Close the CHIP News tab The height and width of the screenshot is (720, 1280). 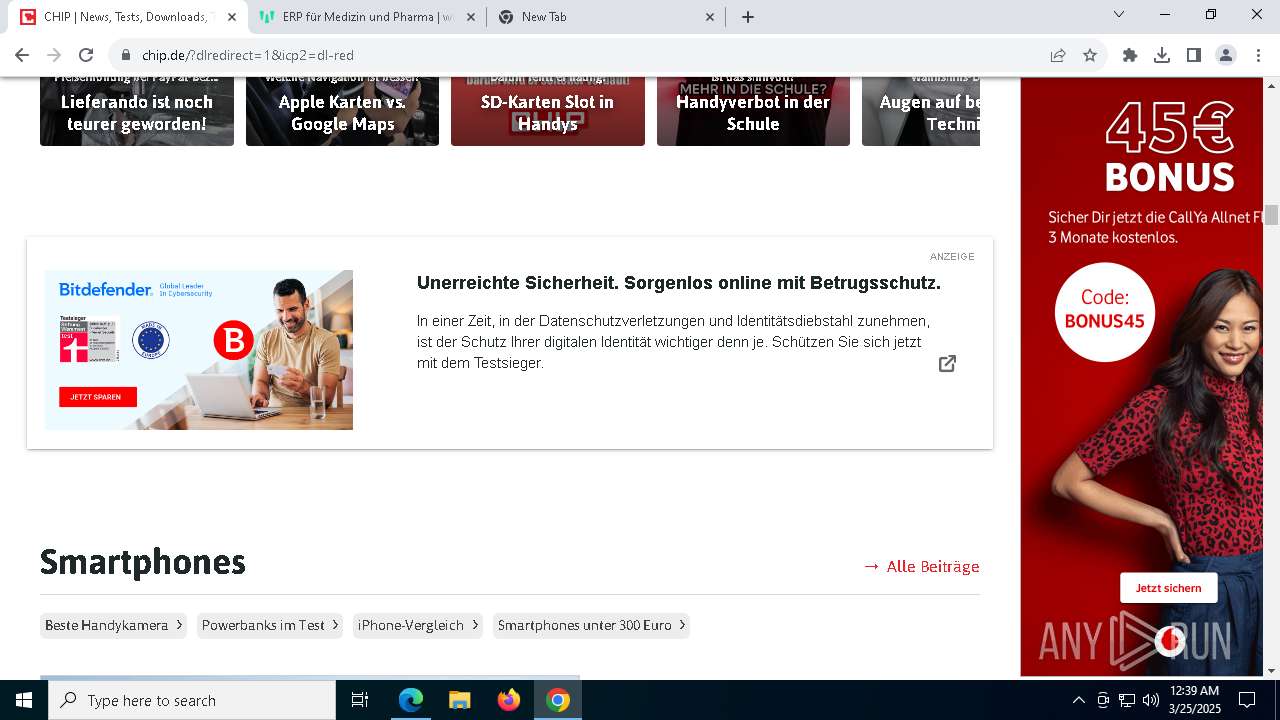[x=232, y=17]
